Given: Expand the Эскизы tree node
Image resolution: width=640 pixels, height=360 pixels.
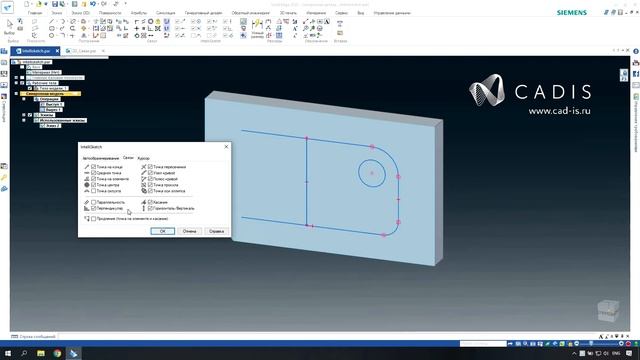Looking at the screenshot, I should 24,115.
